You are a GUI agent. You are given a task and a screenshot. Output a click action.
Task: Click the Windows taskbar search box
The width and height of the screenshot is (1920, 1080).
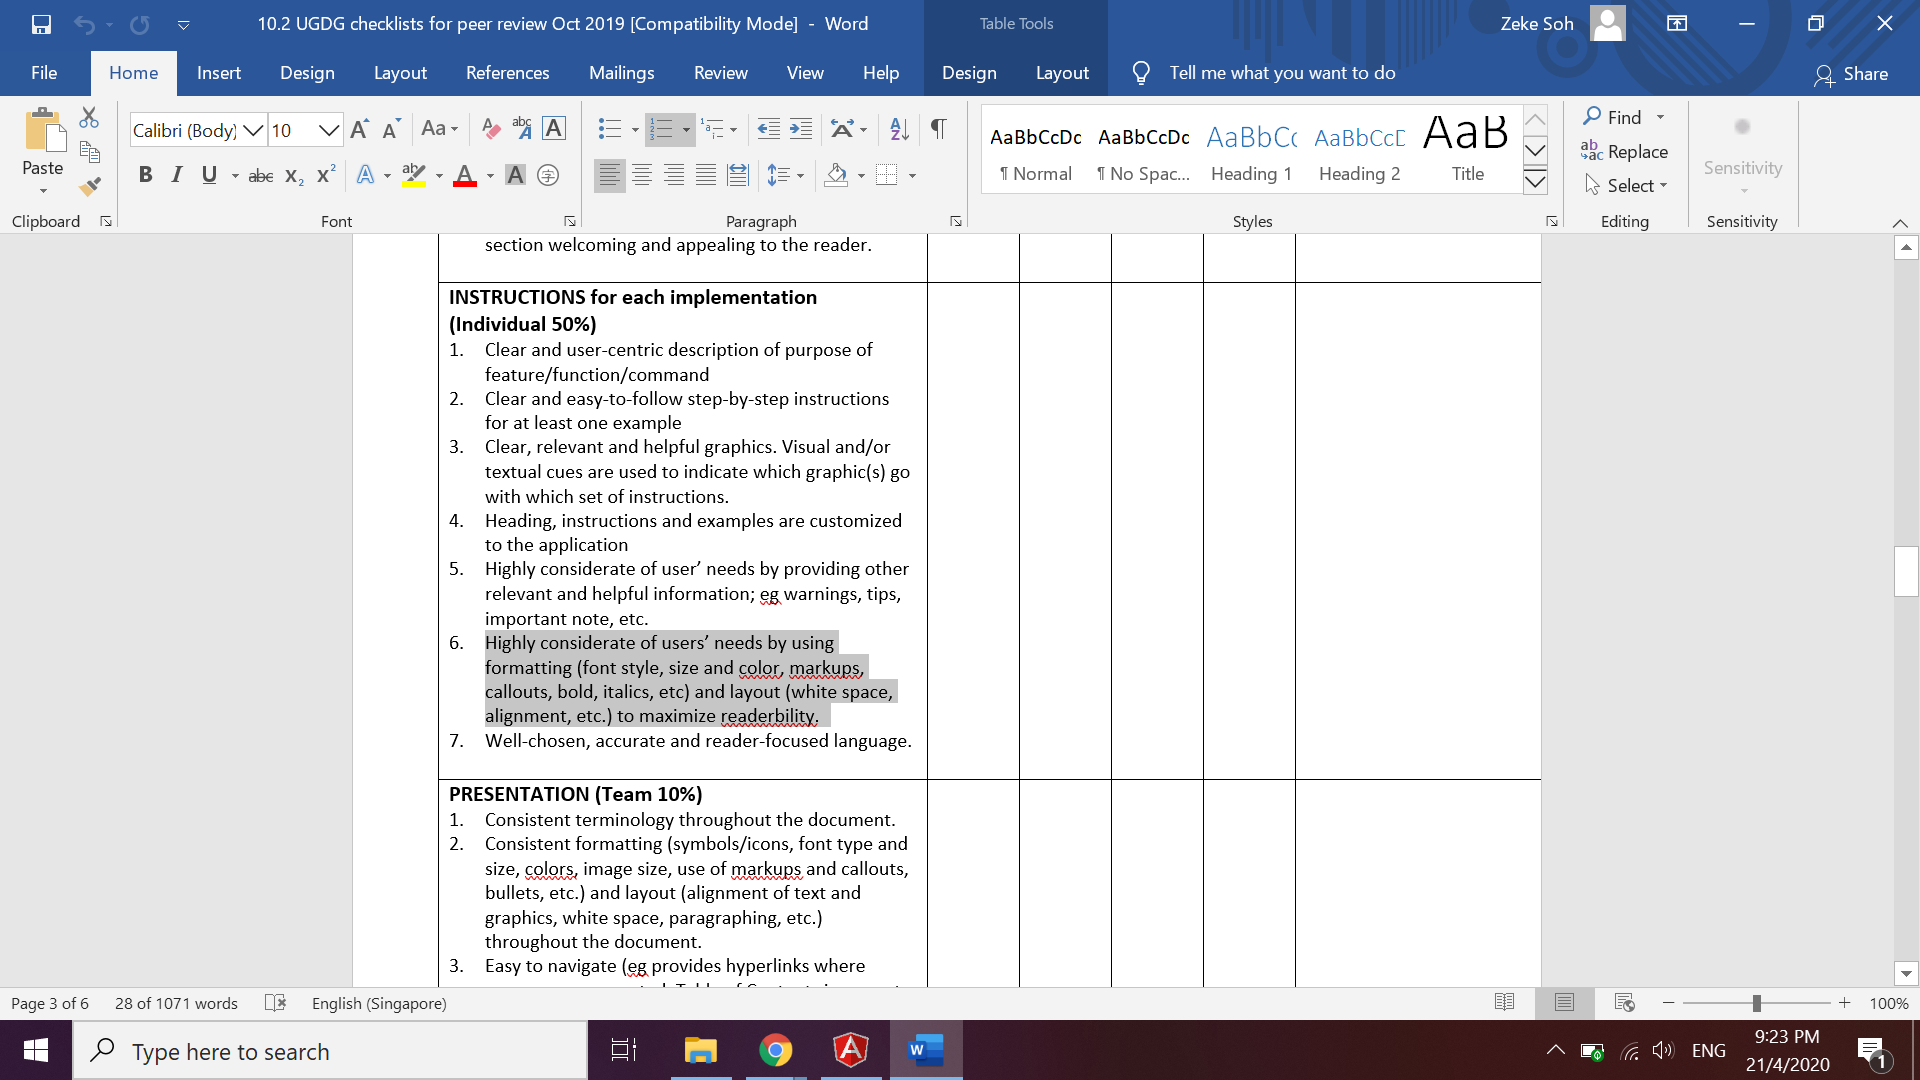(x=330, y=1051)
